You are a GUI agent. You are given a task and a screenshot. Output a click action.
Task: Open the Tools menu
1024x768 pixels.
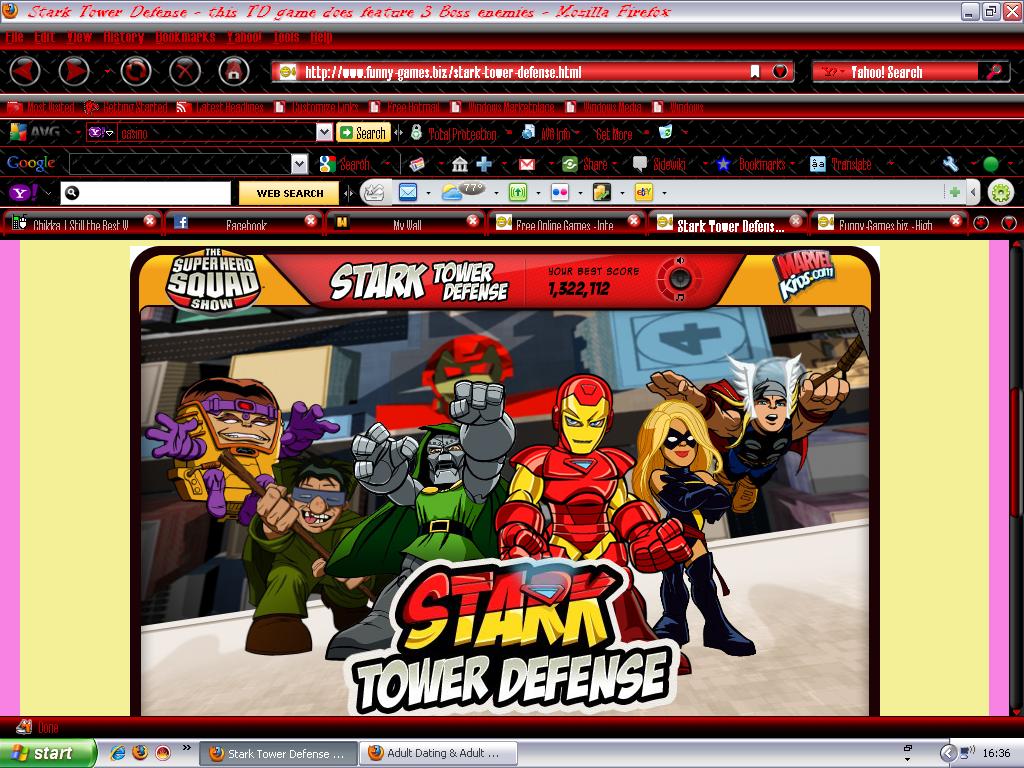click(x=287, y=37)
